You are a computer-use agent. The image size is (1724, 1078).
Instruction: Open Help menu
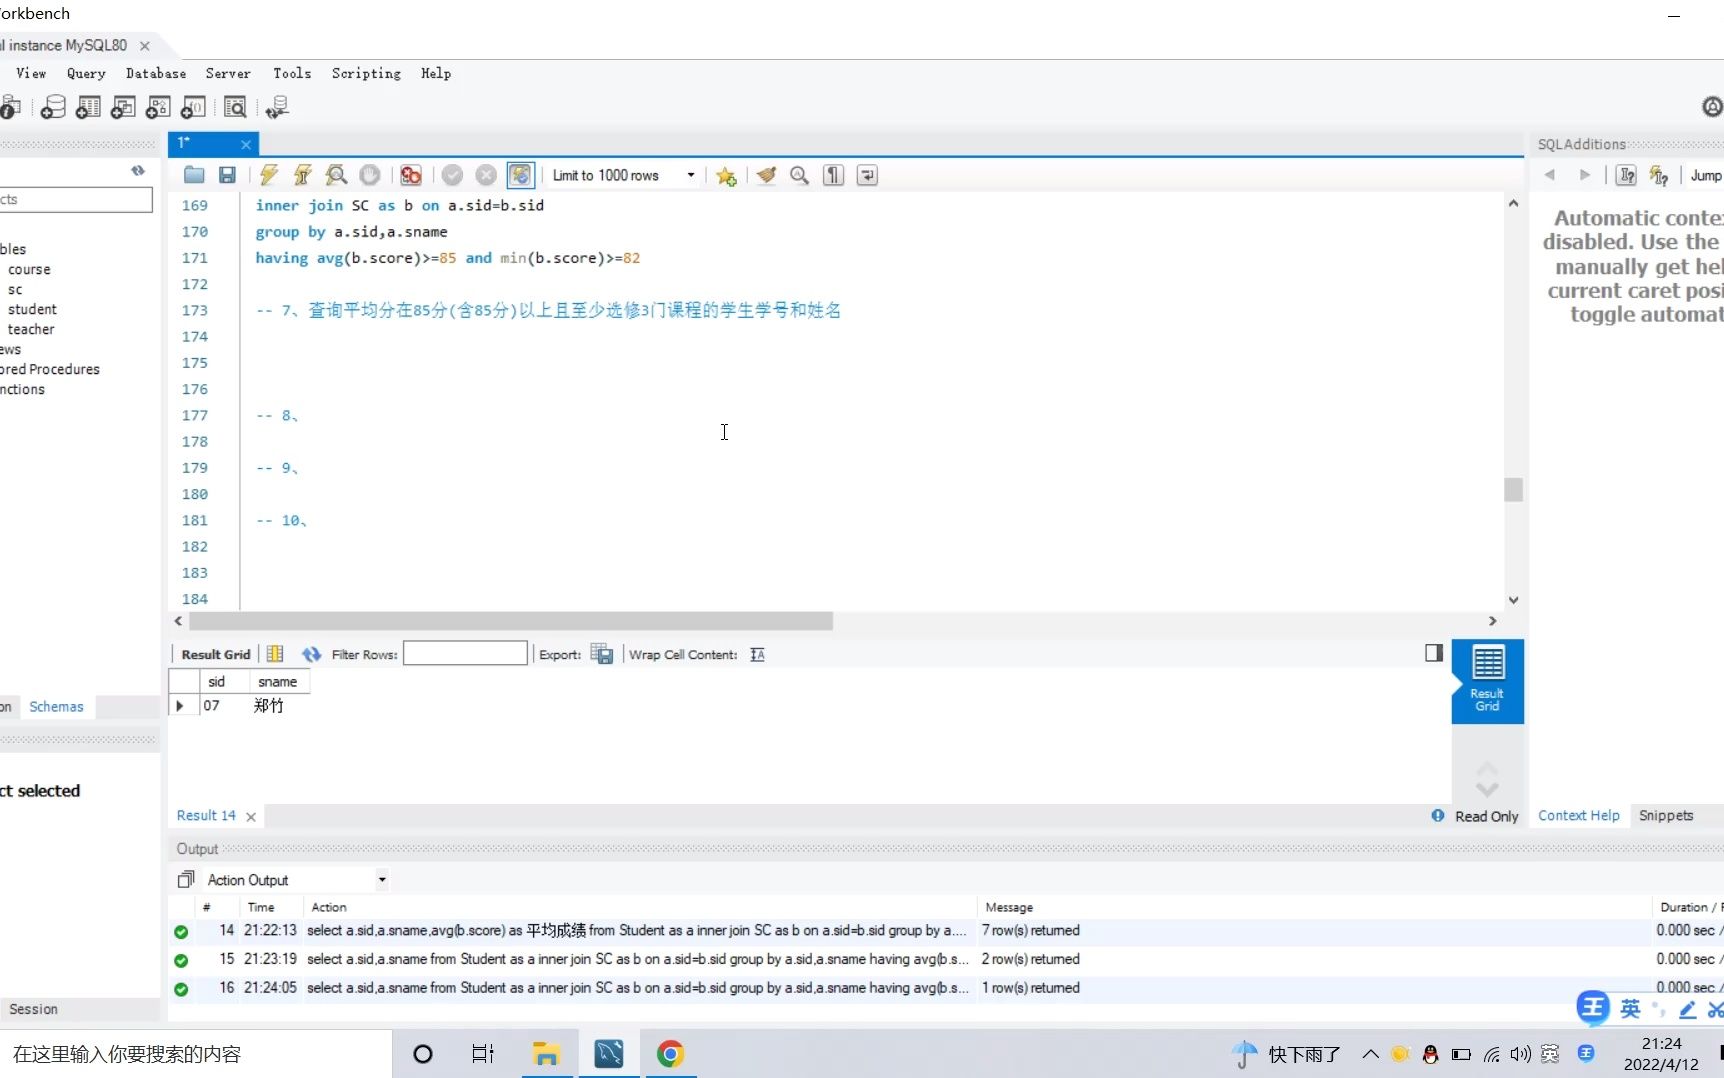pos(436,73)
